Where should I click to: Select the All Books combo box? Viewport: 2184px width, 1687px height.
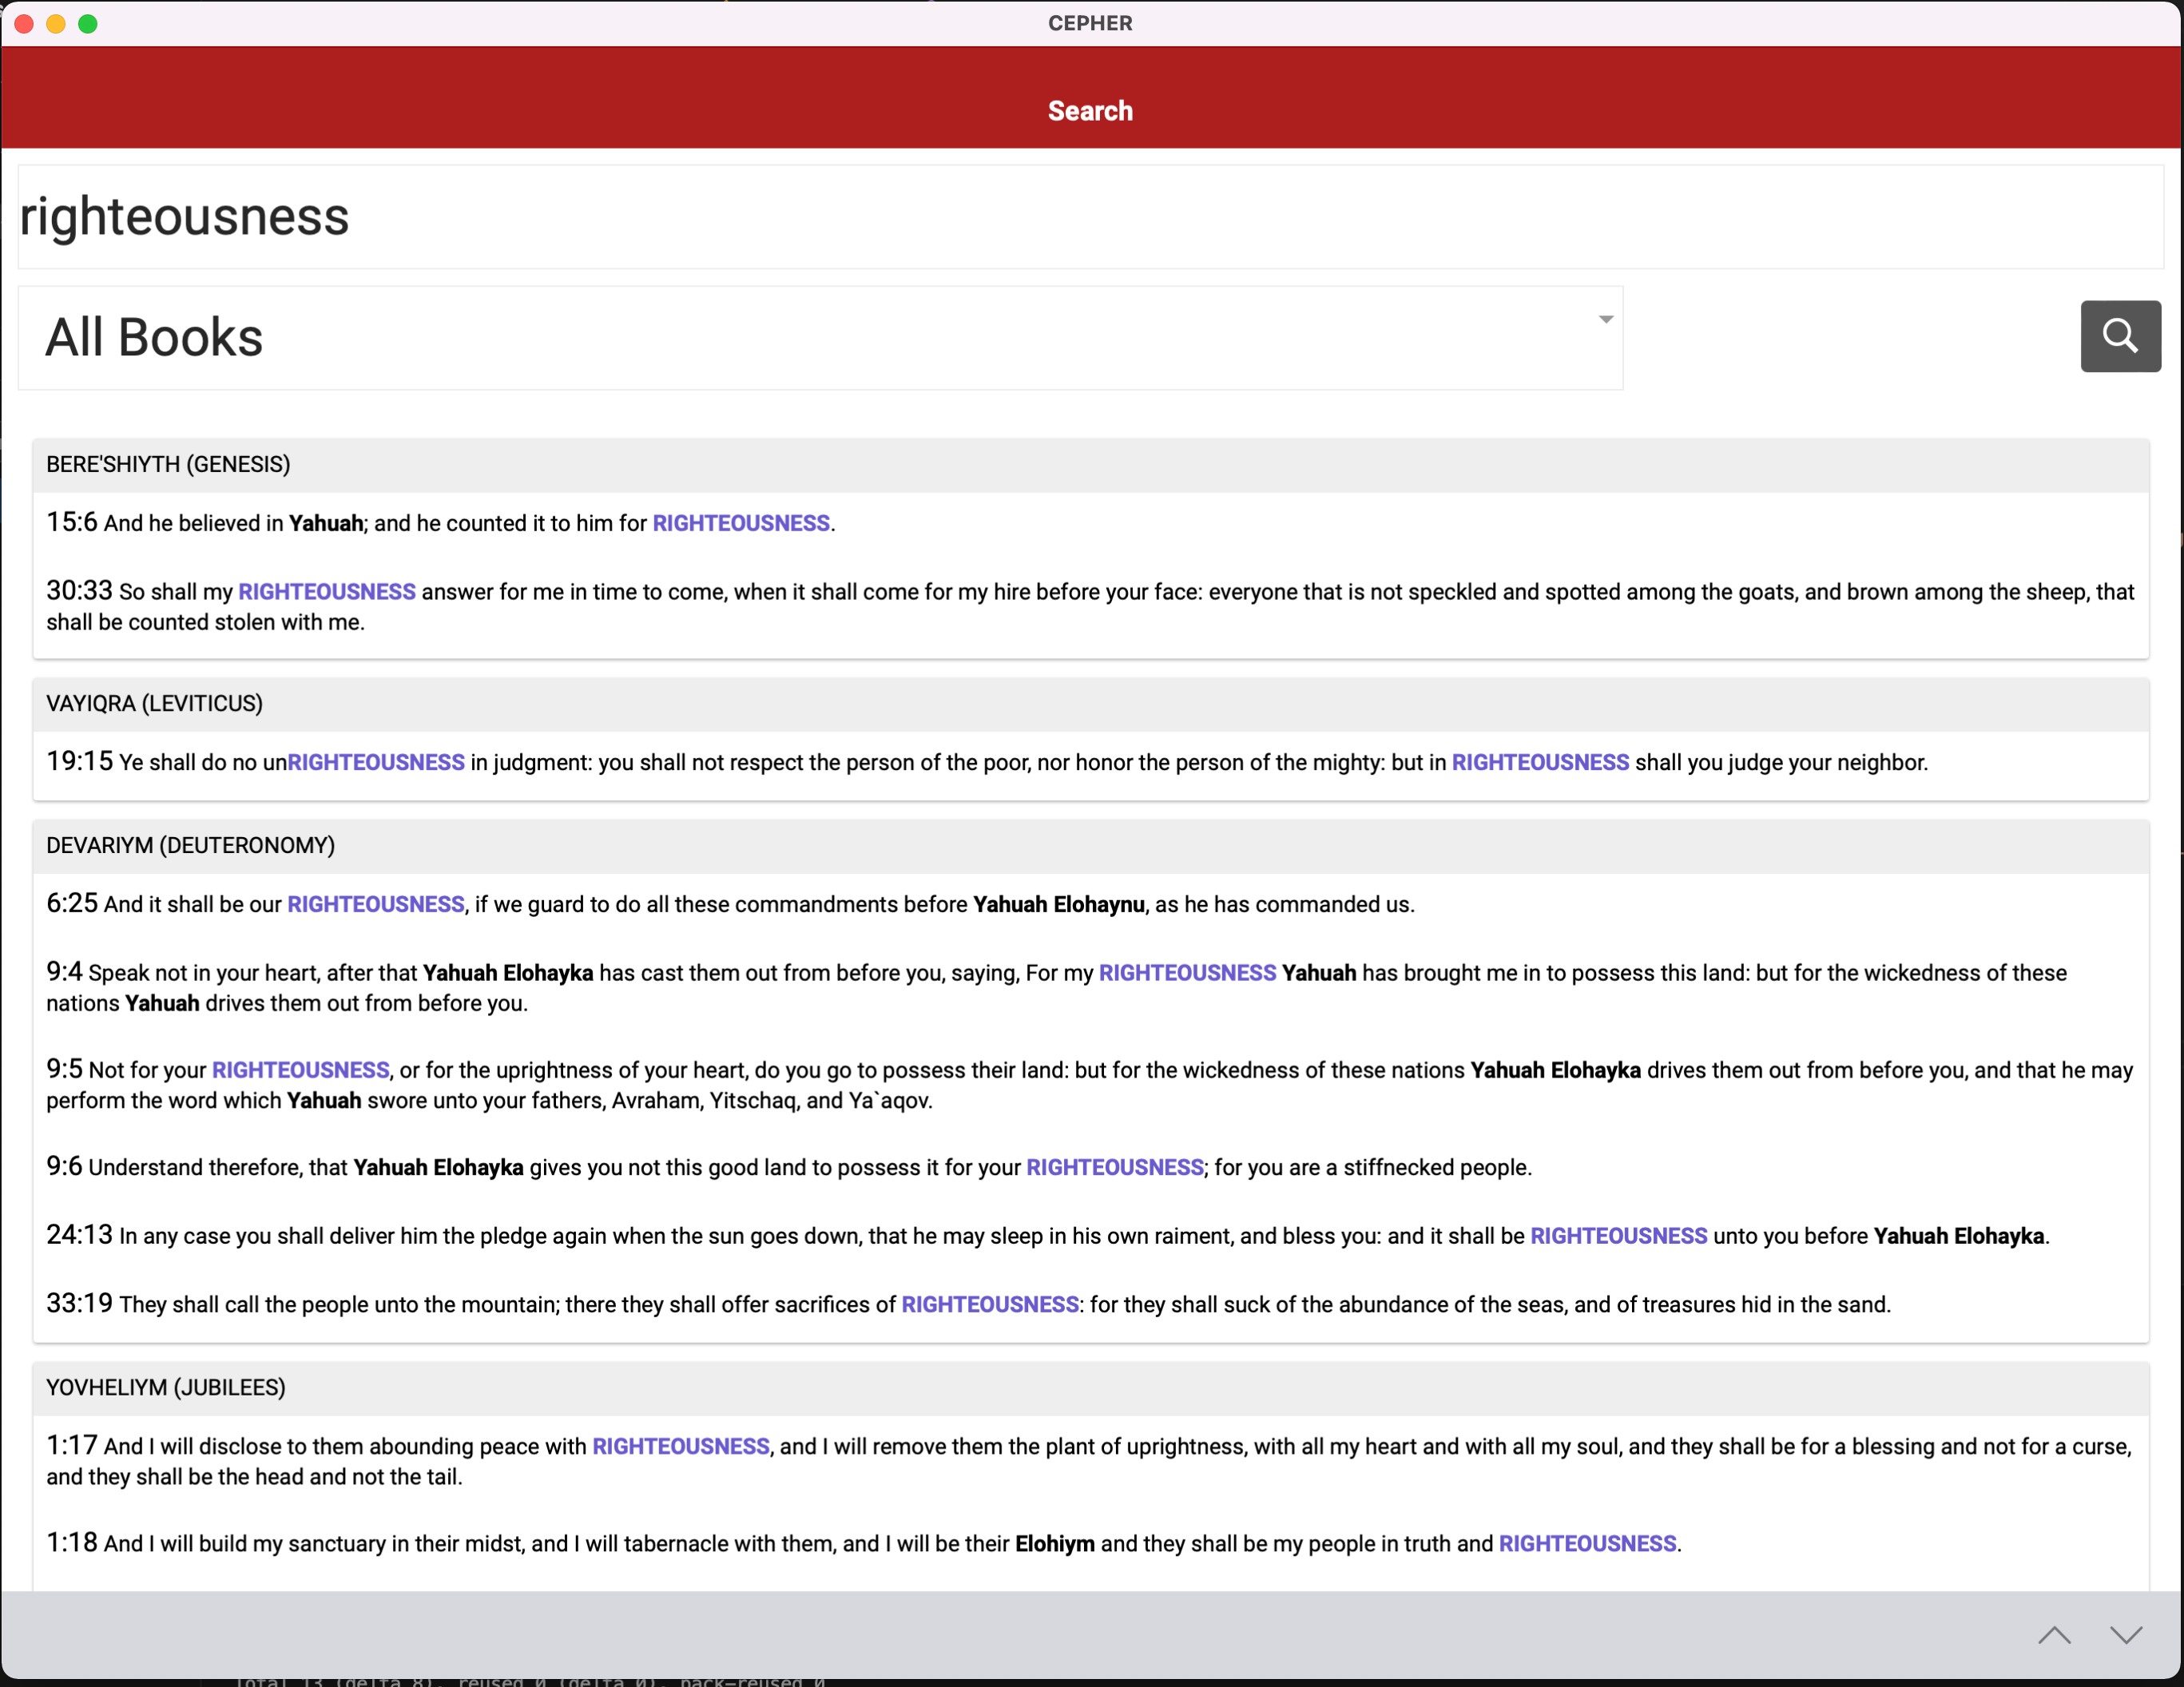[820, 338]
